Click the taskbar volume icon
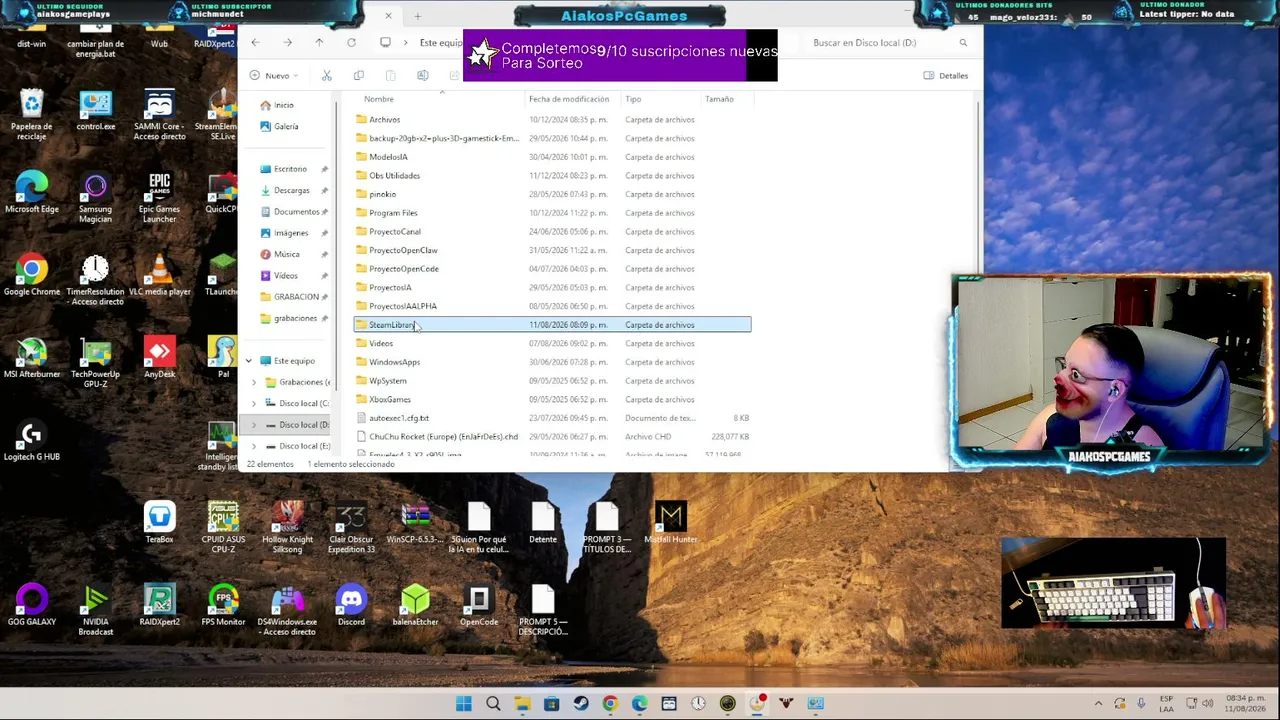 (1206, 704)
